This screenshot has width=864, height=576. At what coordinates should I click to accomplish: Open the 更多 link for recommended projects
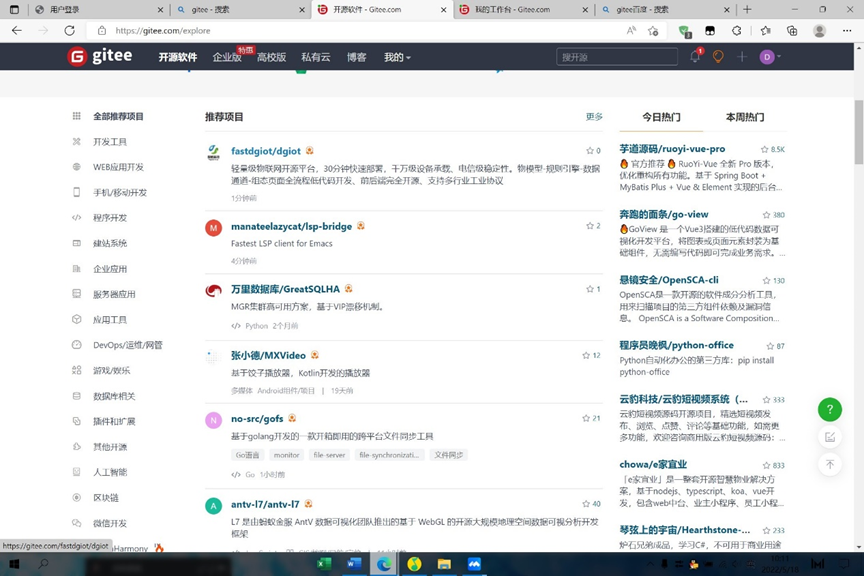(592, 117)
